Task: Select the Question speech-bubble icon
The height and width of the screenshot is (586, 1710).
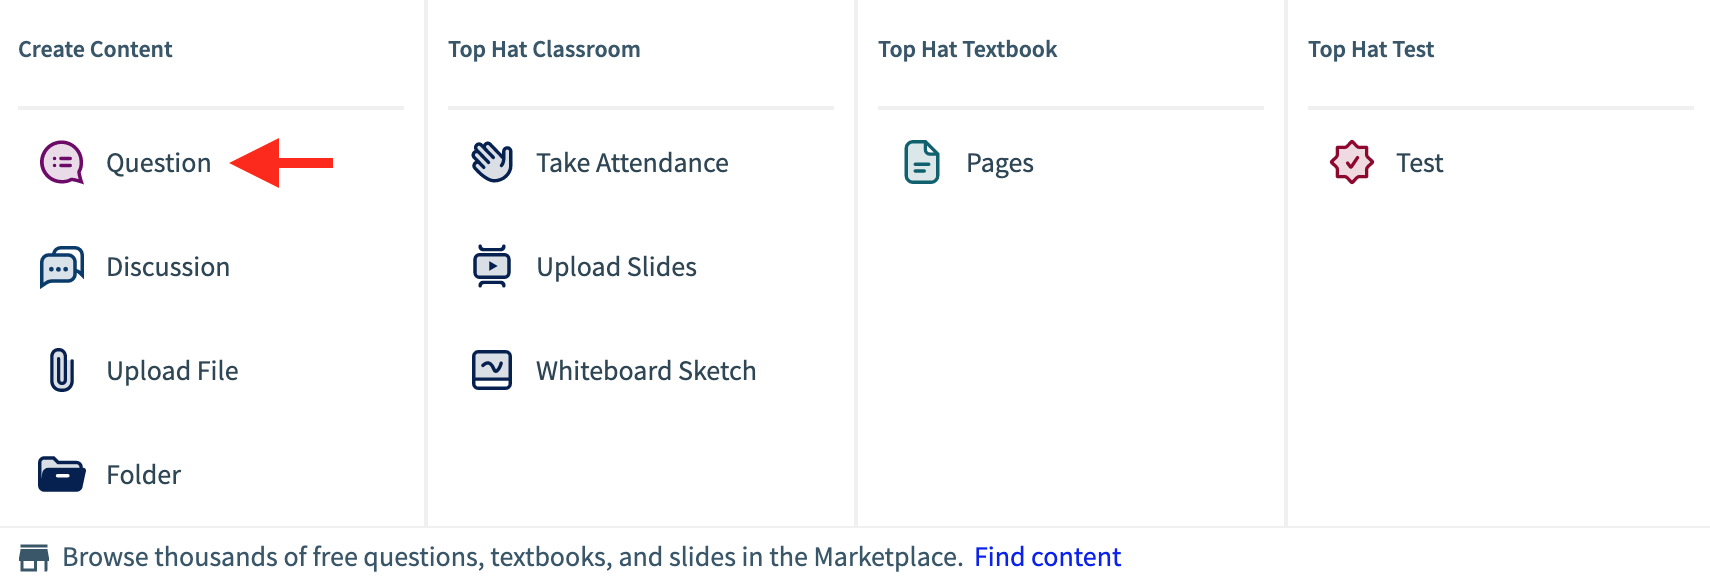Action: [x=60, y=162]
